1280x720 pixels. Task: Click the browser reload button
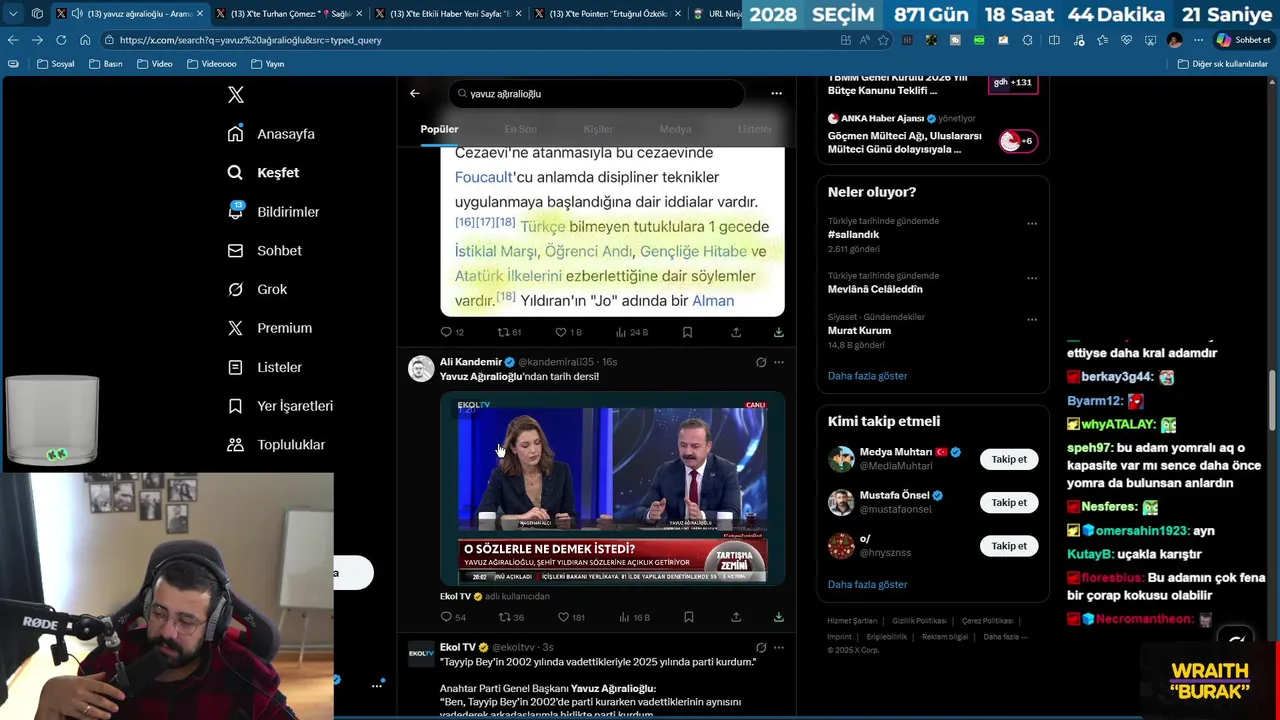point(61,40)
